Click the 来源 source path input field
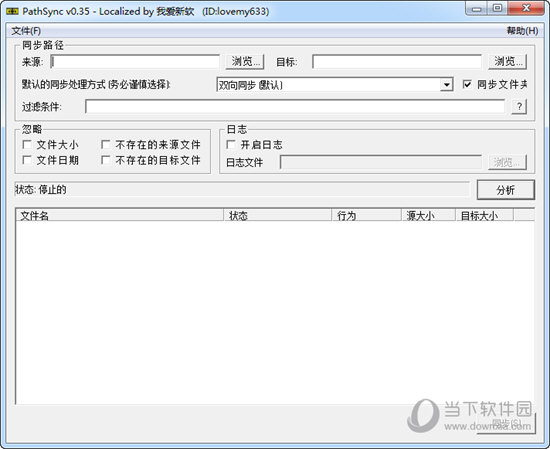550x449 pixels. click(135, 62)
